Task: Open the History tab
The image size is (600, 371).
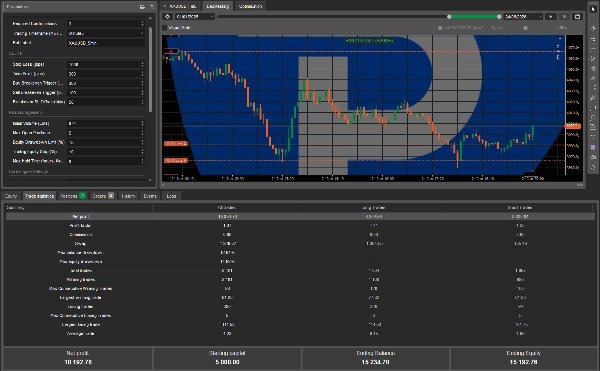Action: [128, 196]
